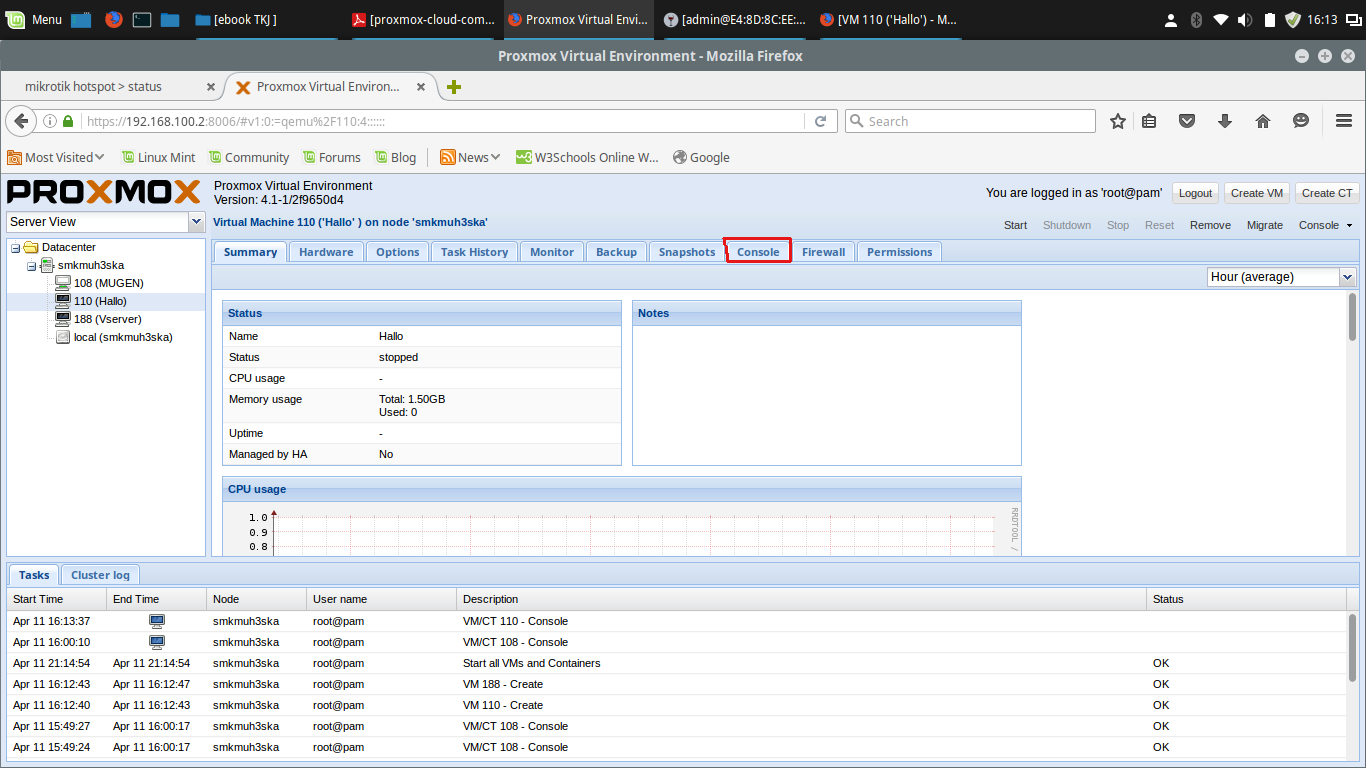1366x768 pixels.
Task: Collapse the smkmuh3ska node expander
Action: pos(31,266)
